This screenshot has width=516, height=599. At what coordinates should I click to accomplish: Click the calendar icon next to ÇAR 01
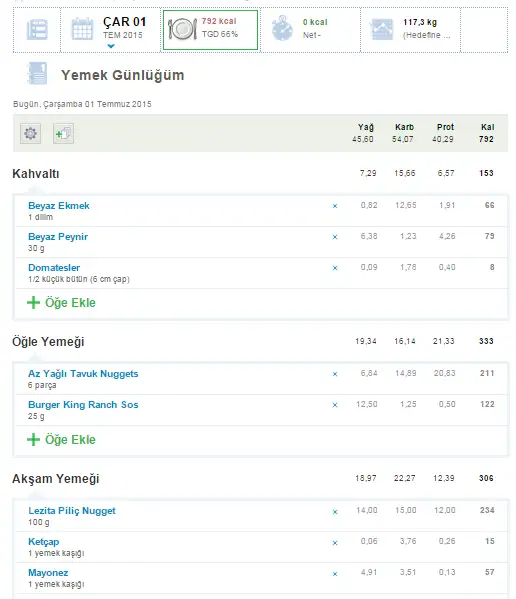pyautogui.click(x=82, y=29)
